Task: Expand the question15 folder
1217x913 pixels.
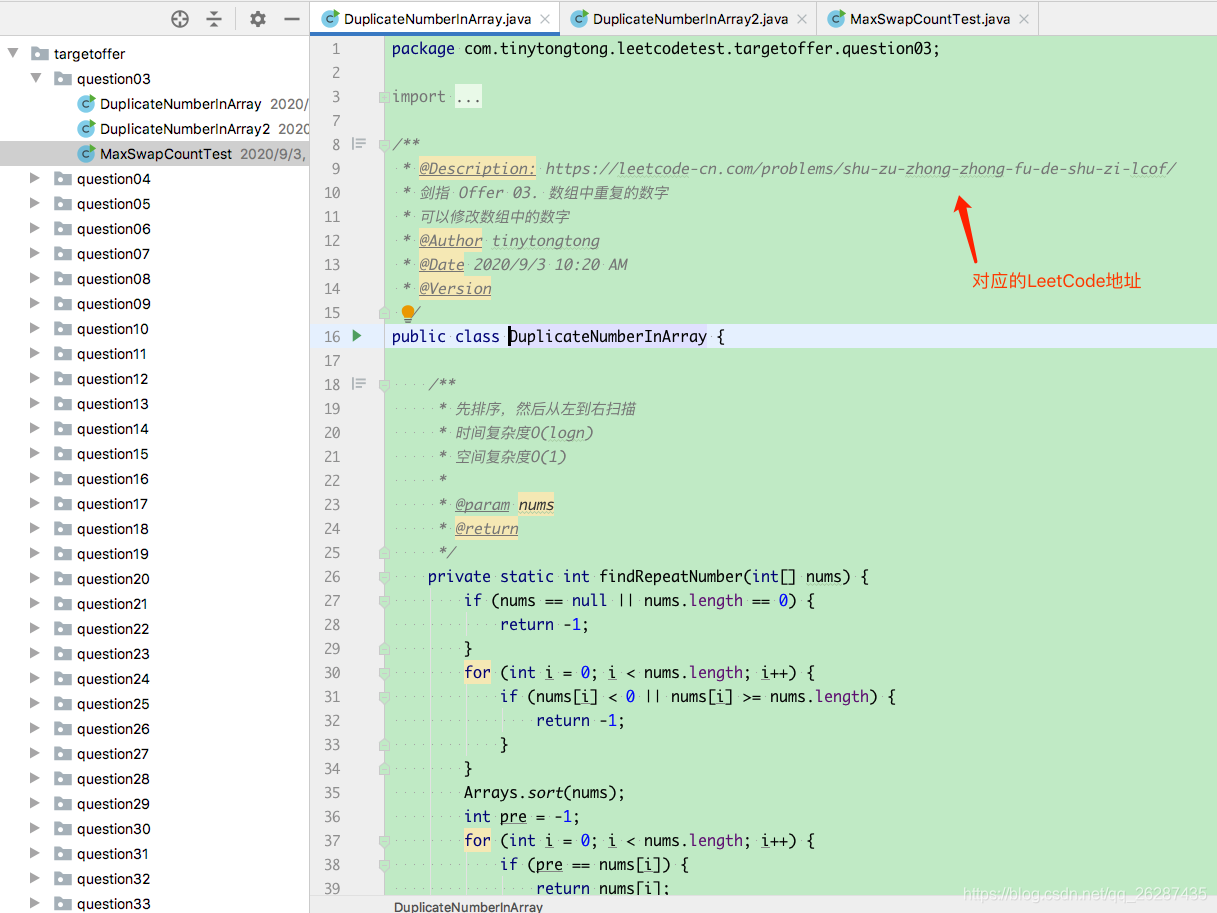Action: (36, 454)
